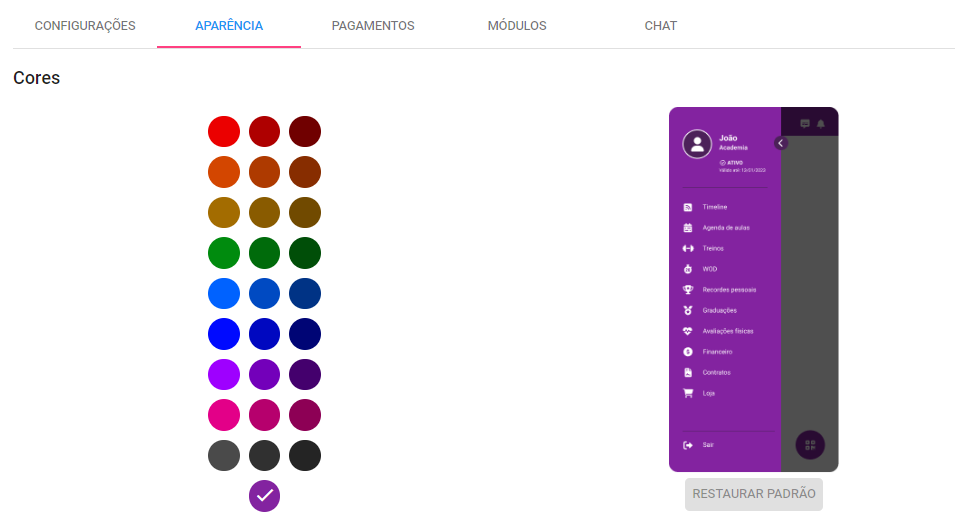Select the medium magenta swatch

click(264, 415)
